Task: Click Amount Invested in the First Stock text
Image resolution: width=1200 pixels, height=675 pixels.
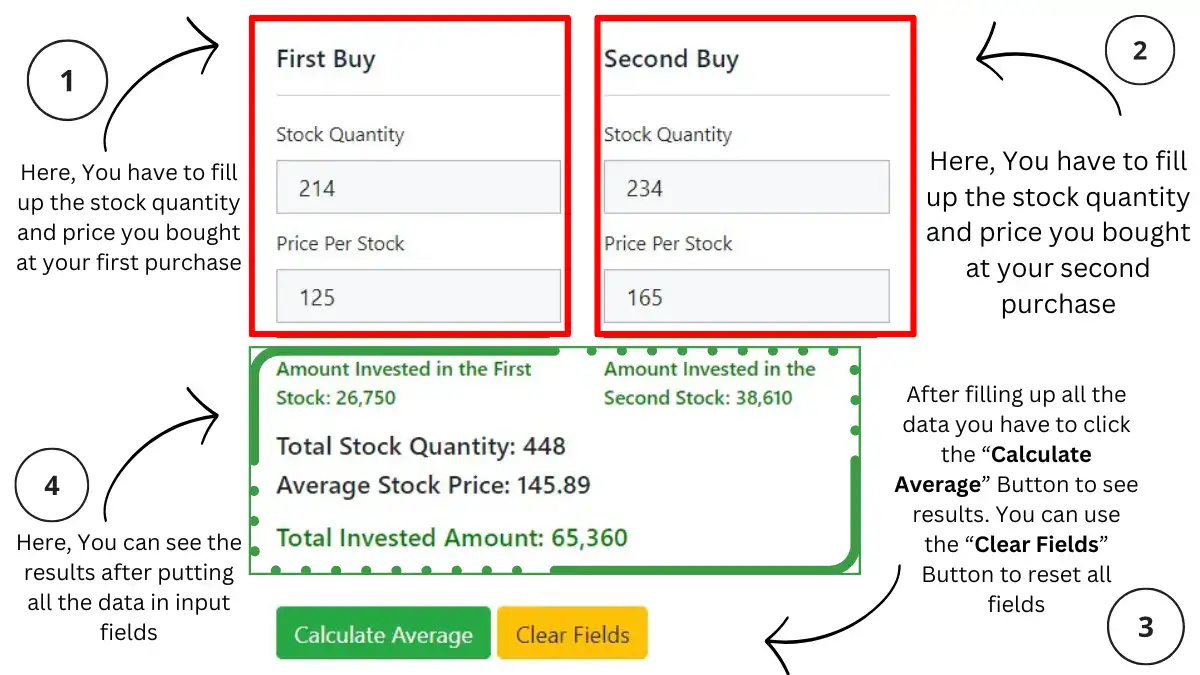Action: point(404,383)
